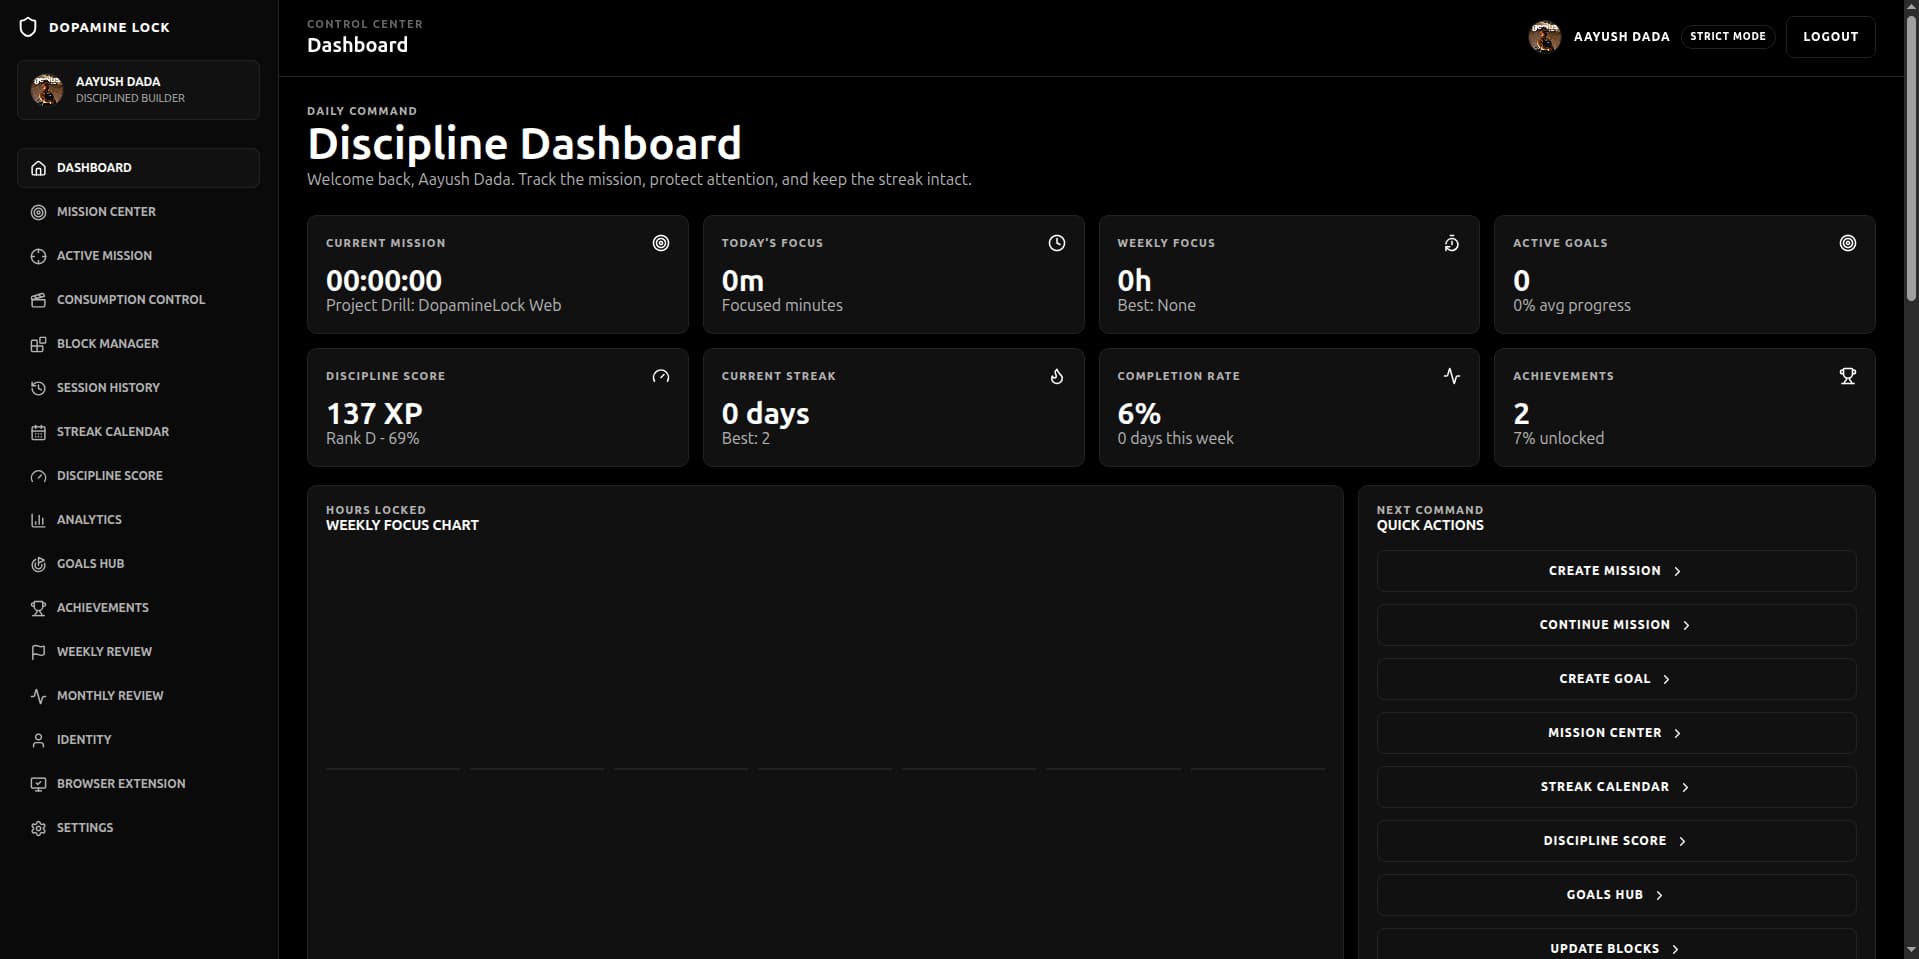Click the chevron on Goals Hub quick action

[1659, 895]
